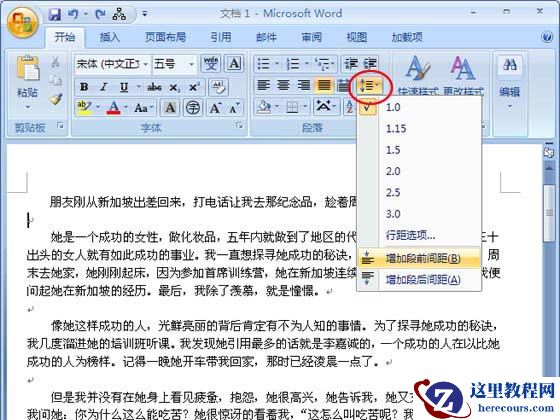The height and width of the screenshot is (420, 560).
Task: Copy selection with copy icon
Action: click(55, 81)
